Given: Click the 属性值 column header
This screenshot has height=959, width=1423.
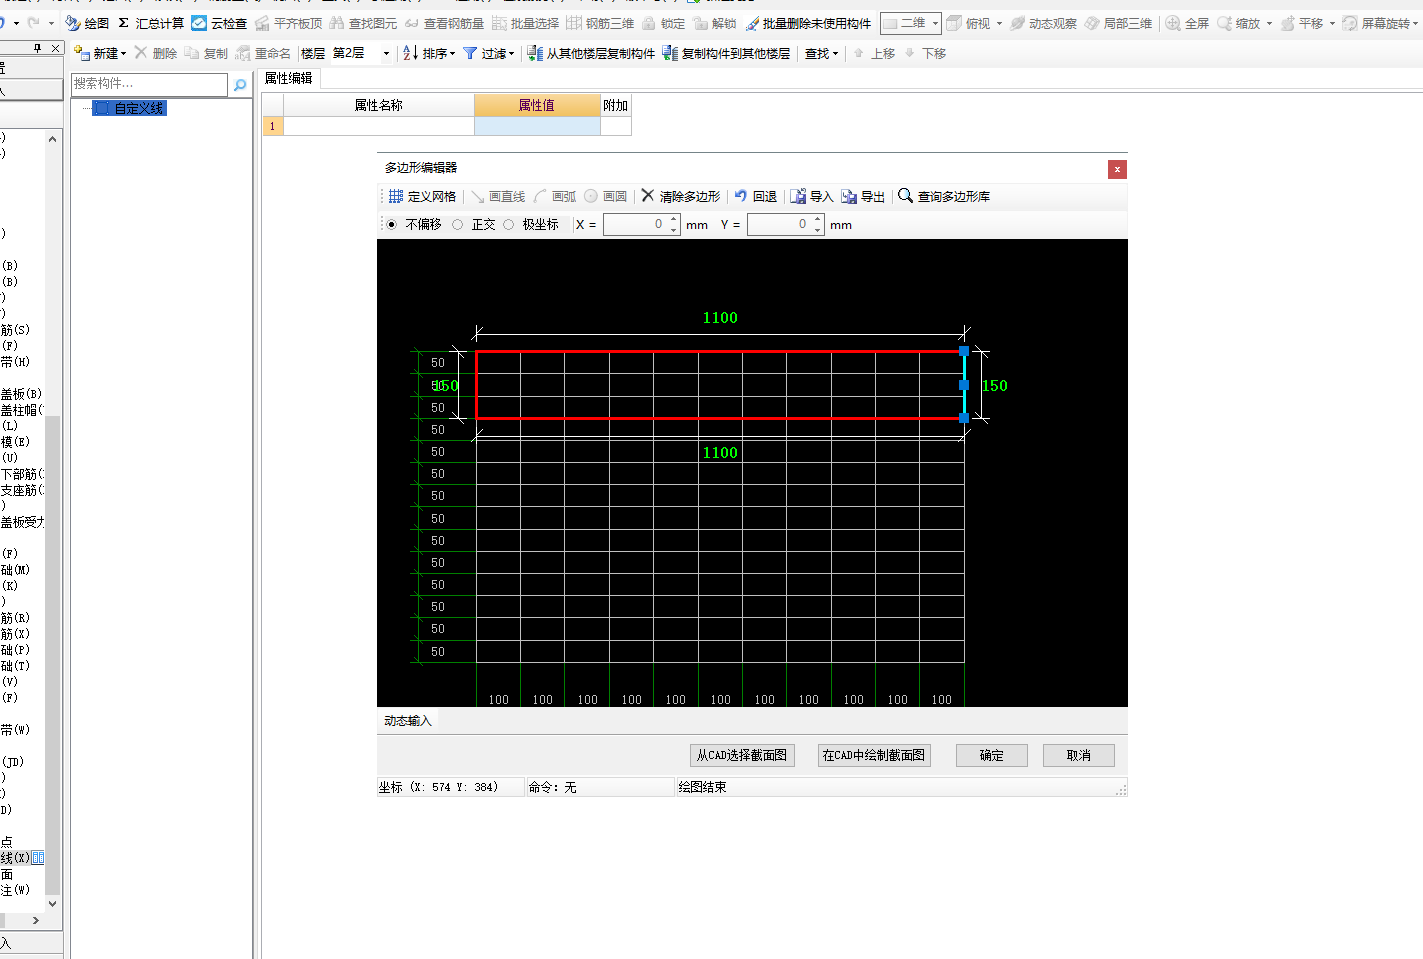Looking at the screenshot, I should [537, 105].
